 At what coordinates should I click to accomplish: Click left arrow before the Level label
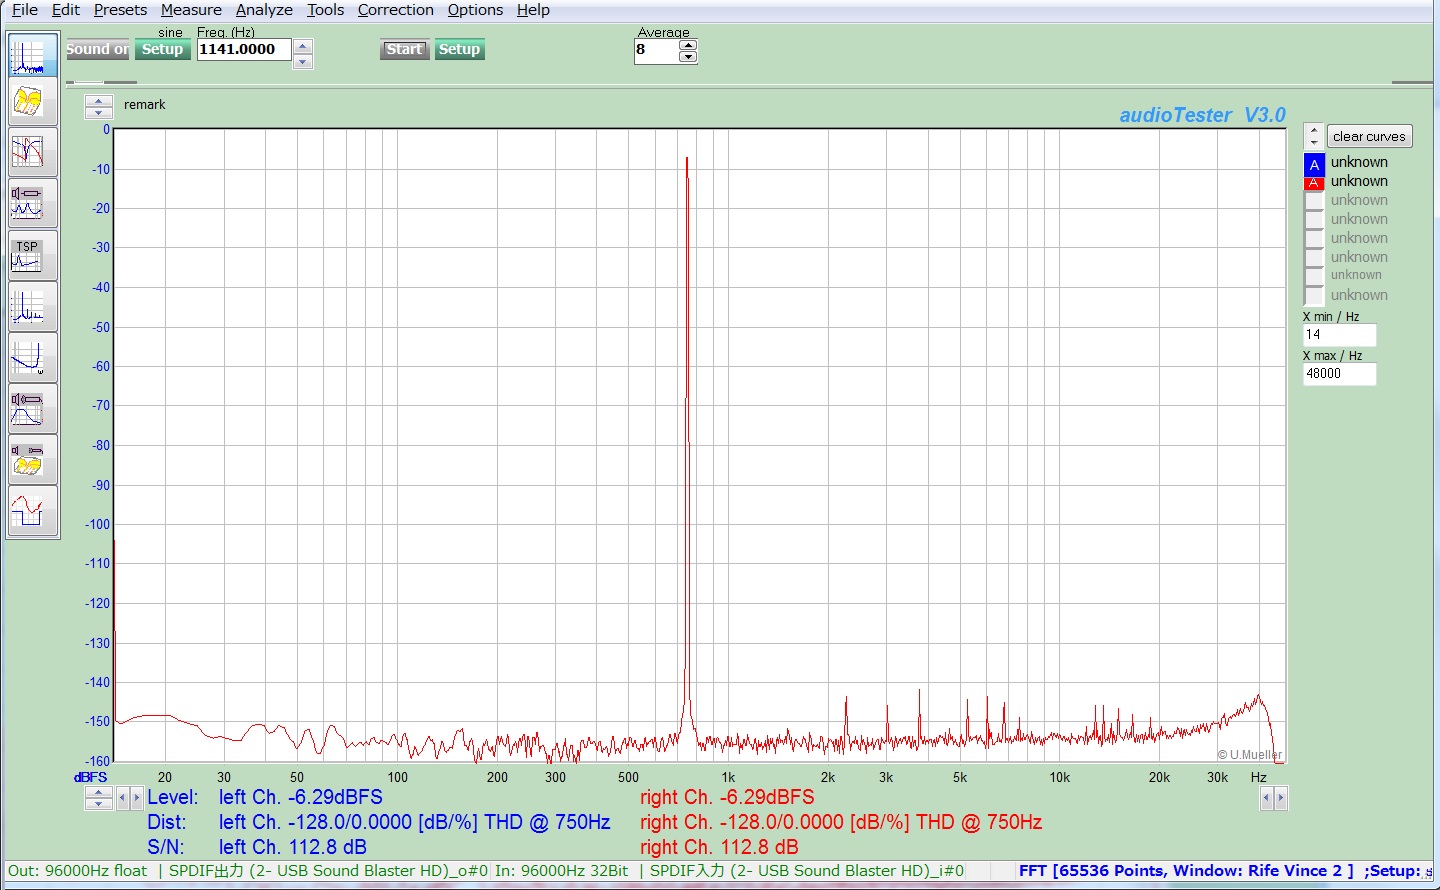pyautogui.click(x=123, y=798)
